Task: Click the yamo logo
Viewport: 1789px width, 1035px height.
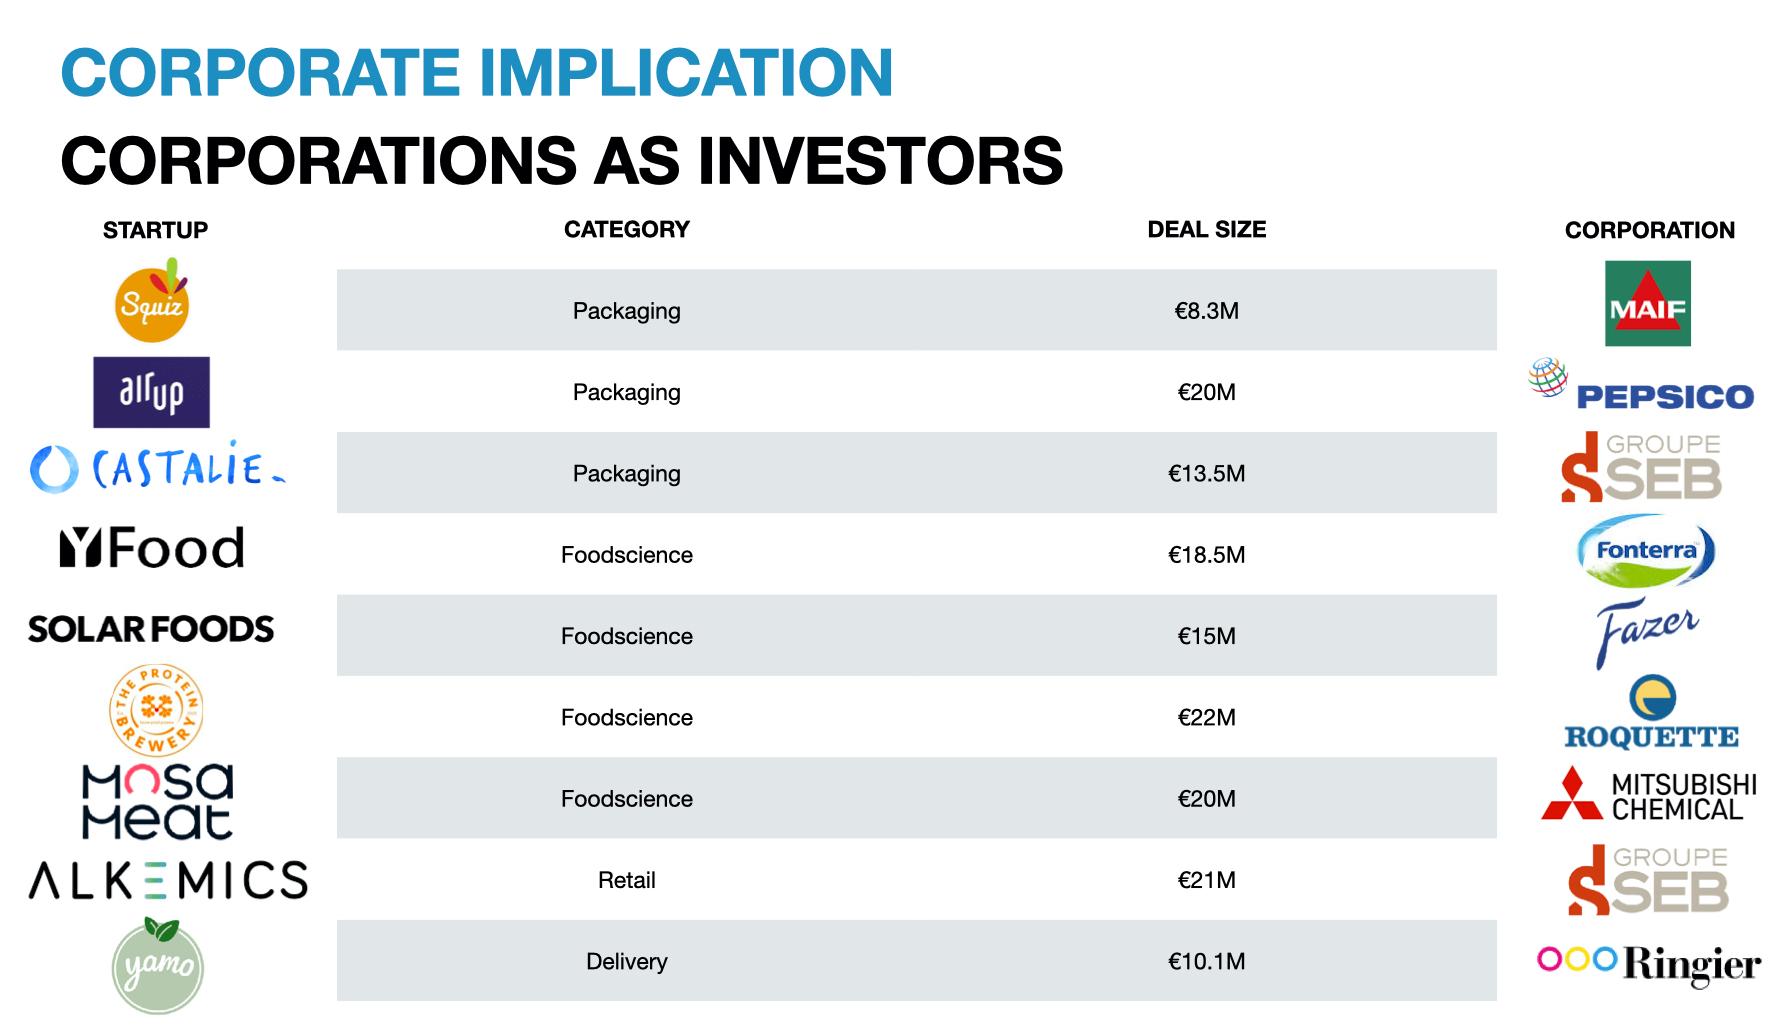Action: (x=157, y=965)
